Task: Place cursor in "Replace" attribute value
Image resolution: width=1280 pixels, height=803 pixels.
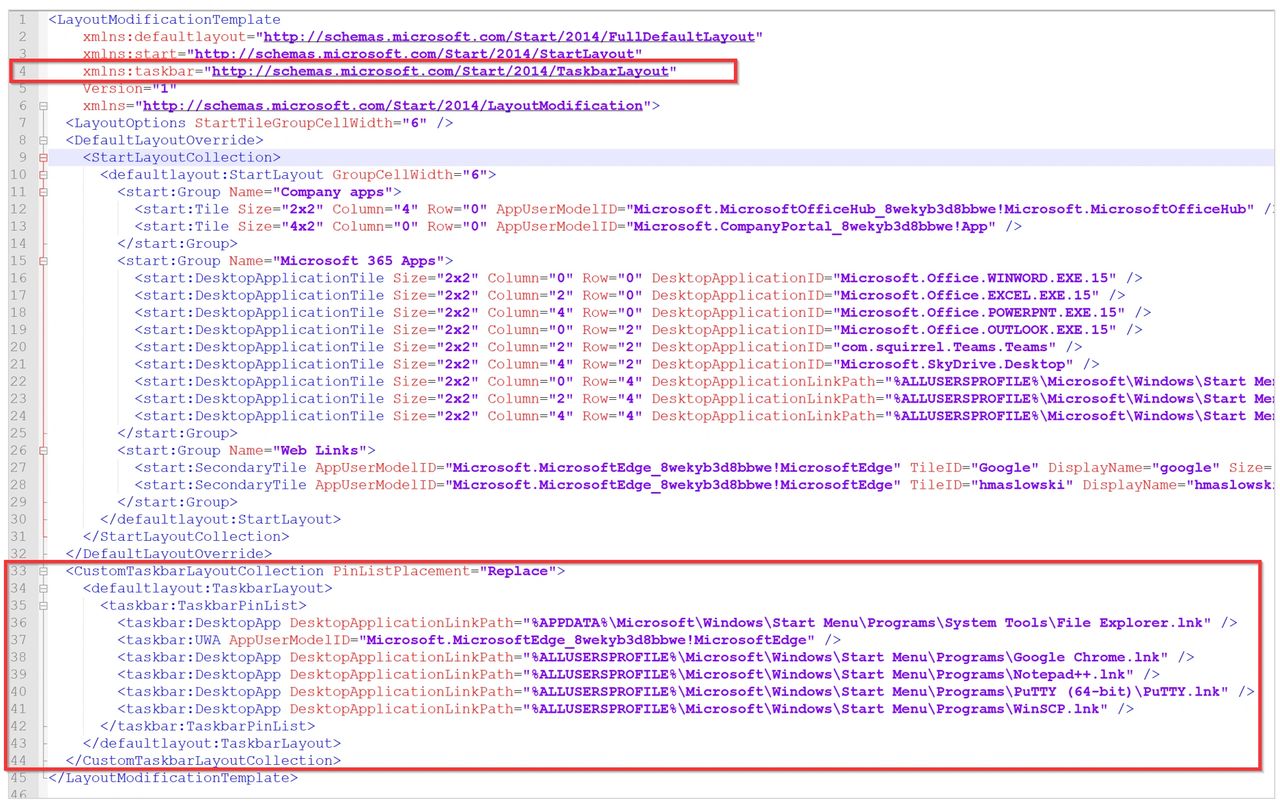Action: coord(517,571)
